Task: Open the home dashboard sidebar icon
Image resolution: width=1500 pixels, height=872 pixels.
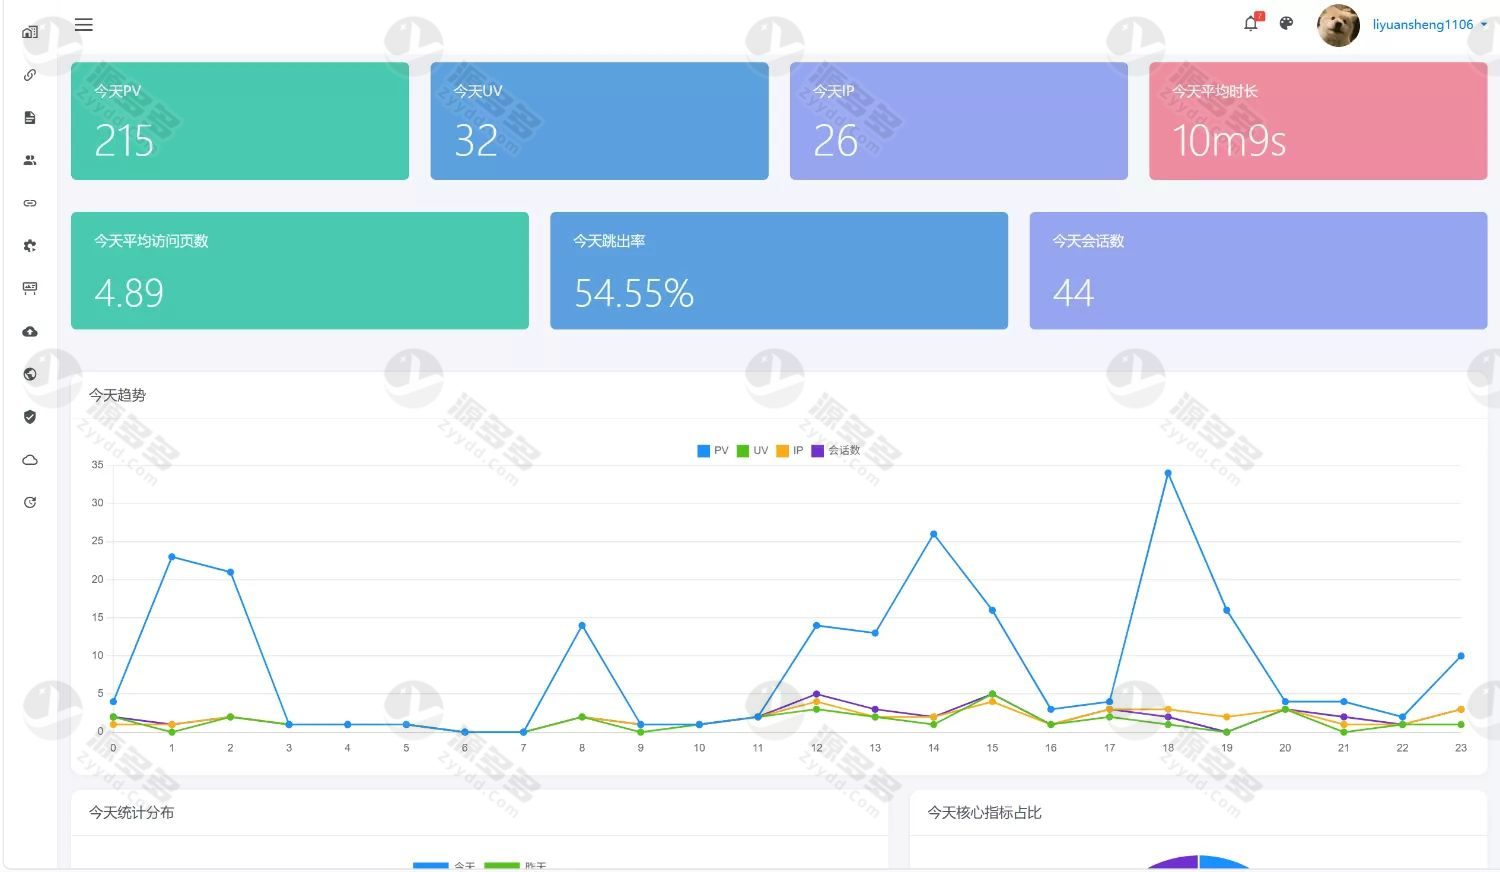Action: (x=30, y=32)
